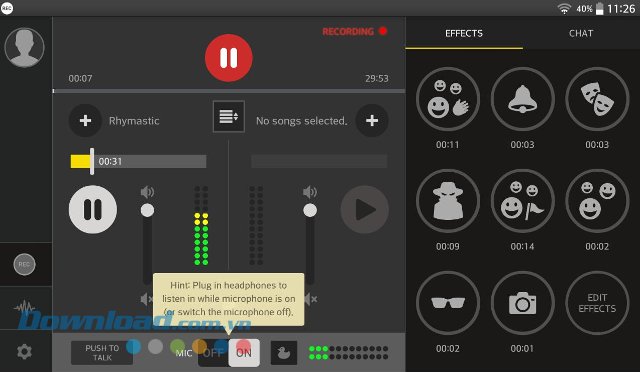The image size is (640, 372).
Task: Pause the Rhymastic track playback
Action: tap(93, 209)
